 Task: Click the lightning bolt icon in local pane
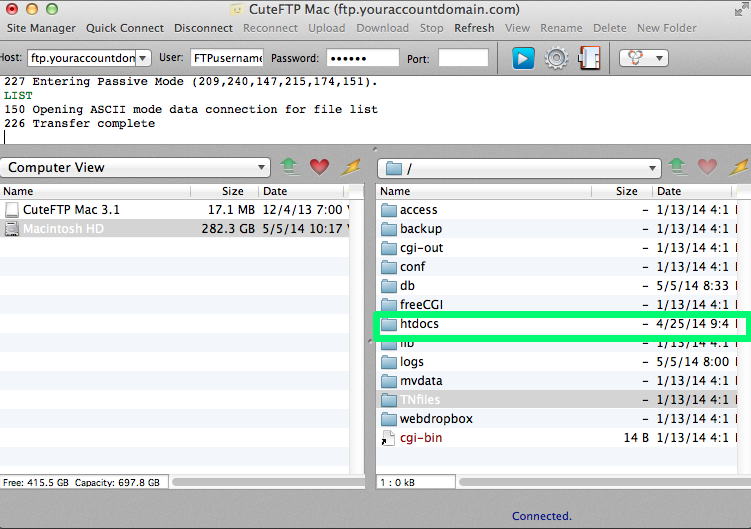point(352,167)
